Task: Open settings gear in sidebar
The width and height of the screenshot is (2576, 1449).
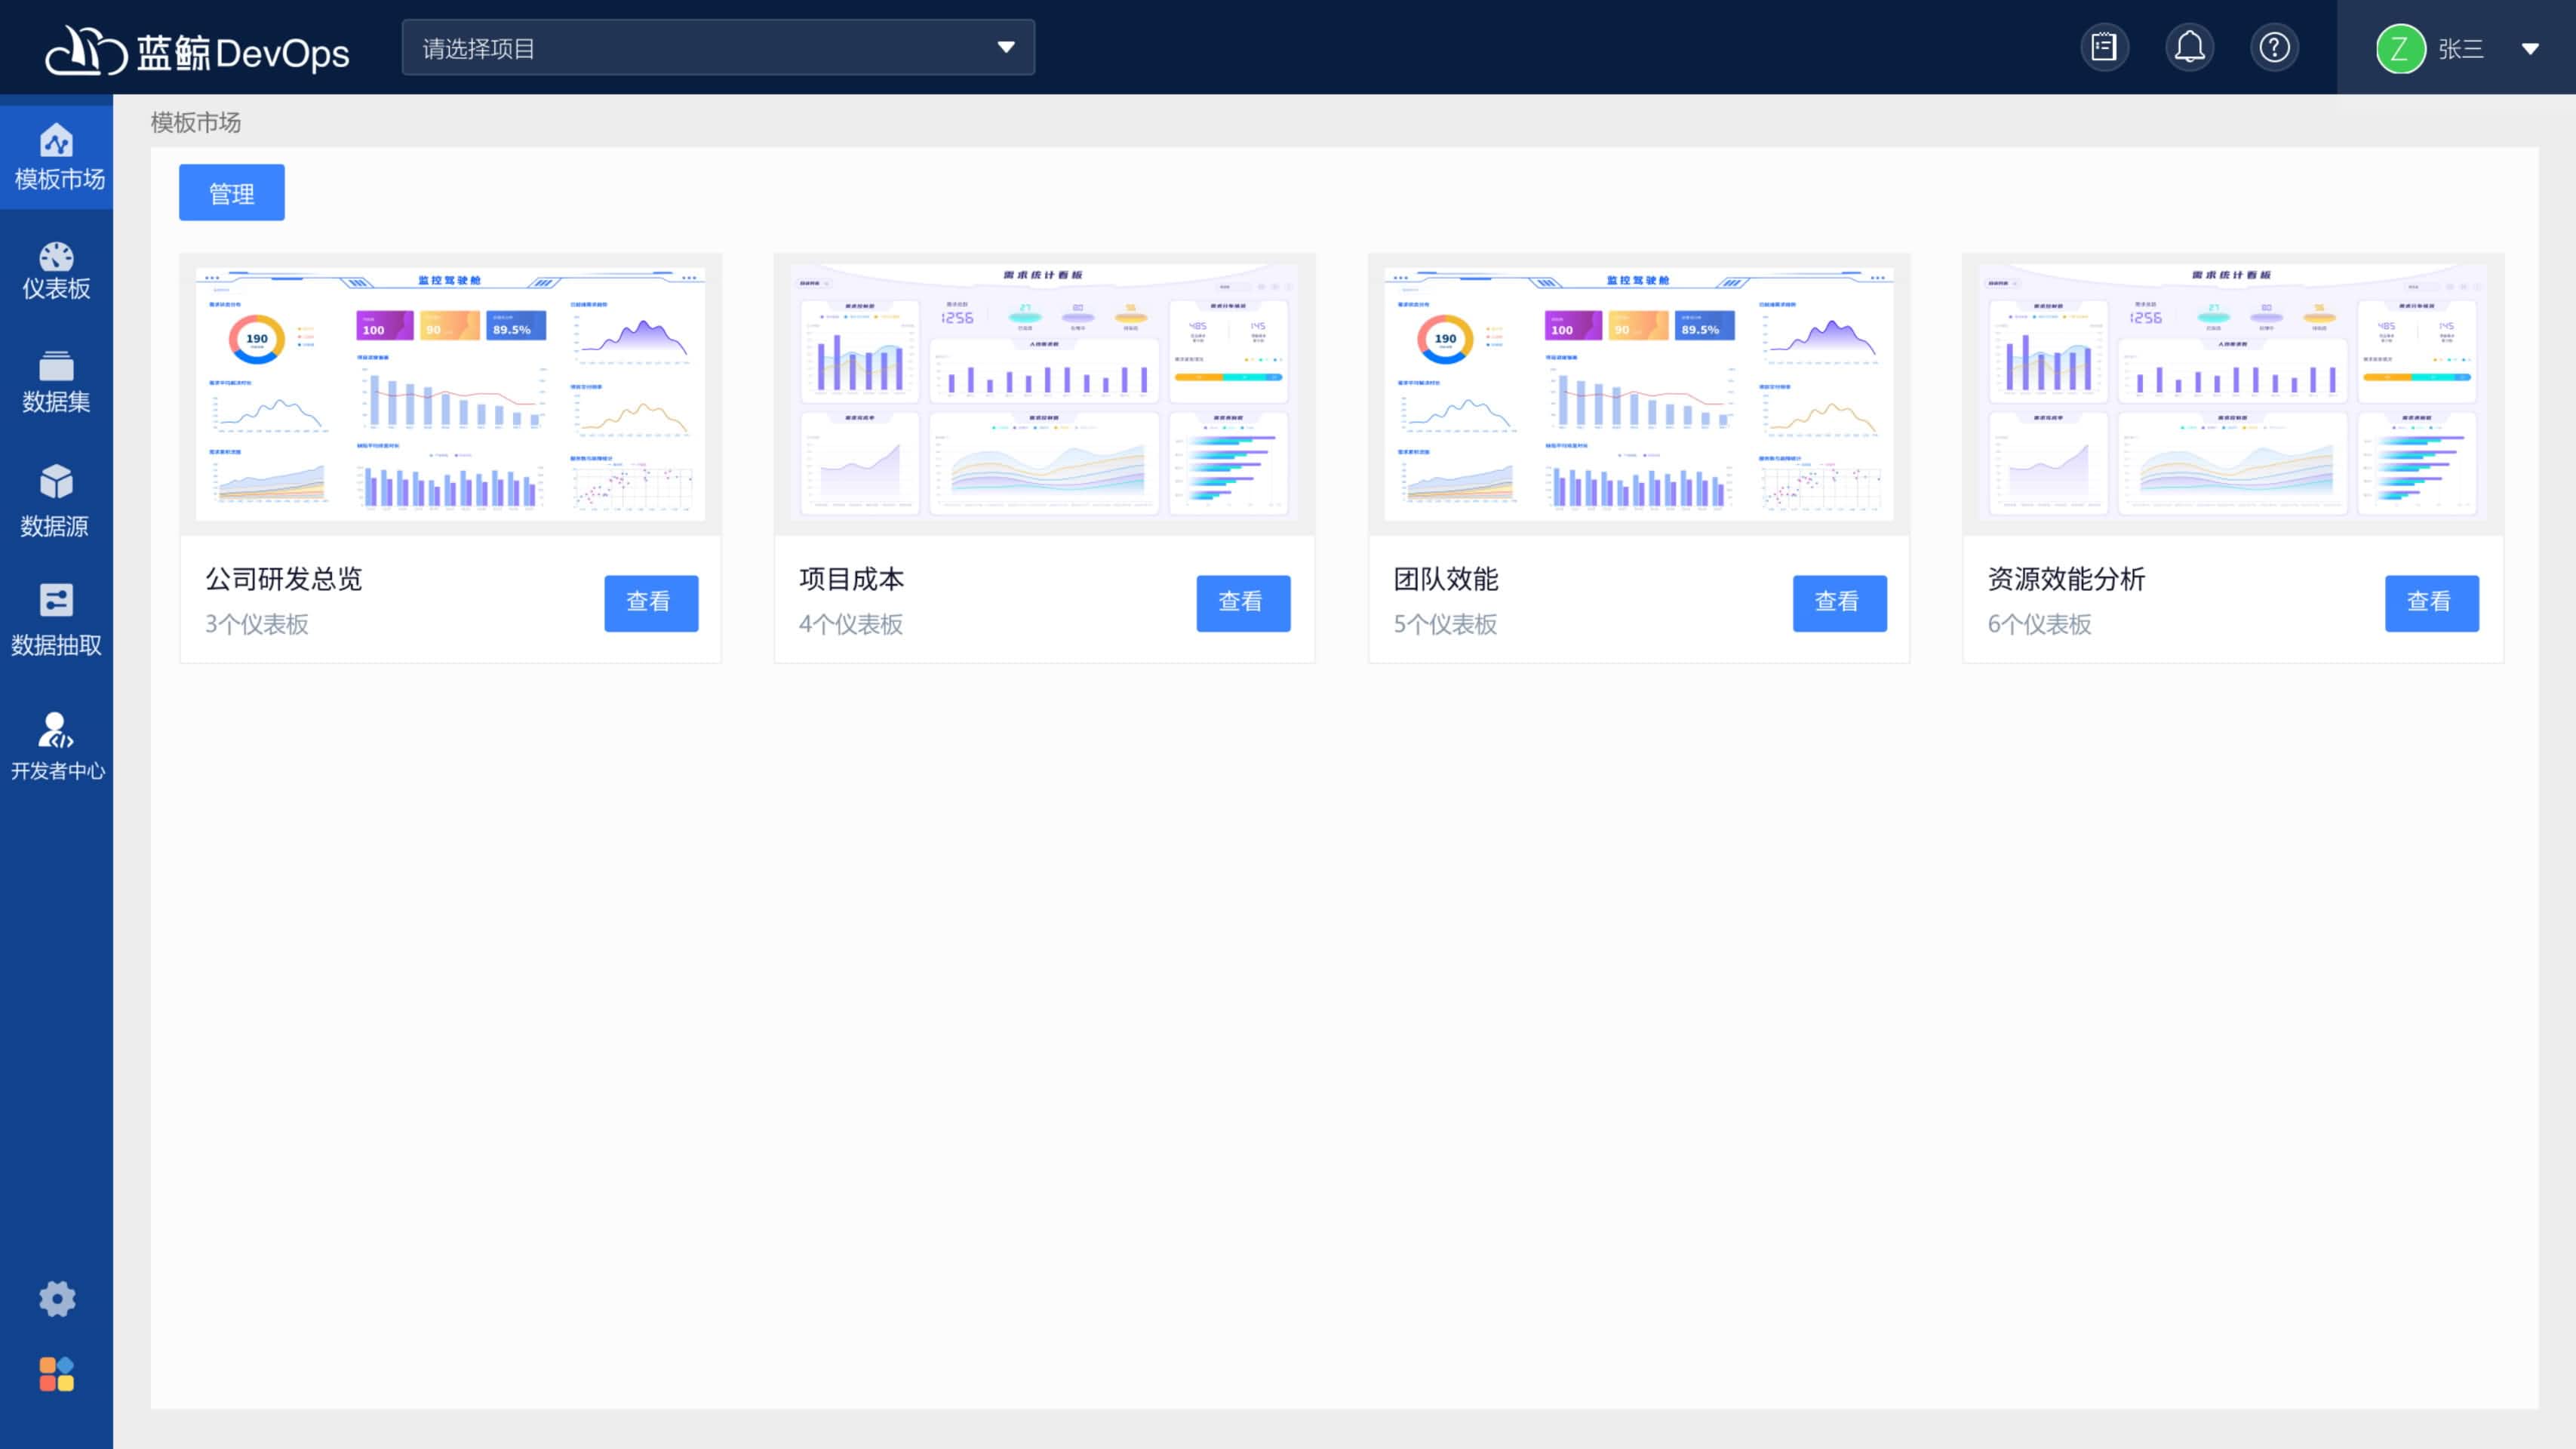Action: (56, 1298)
